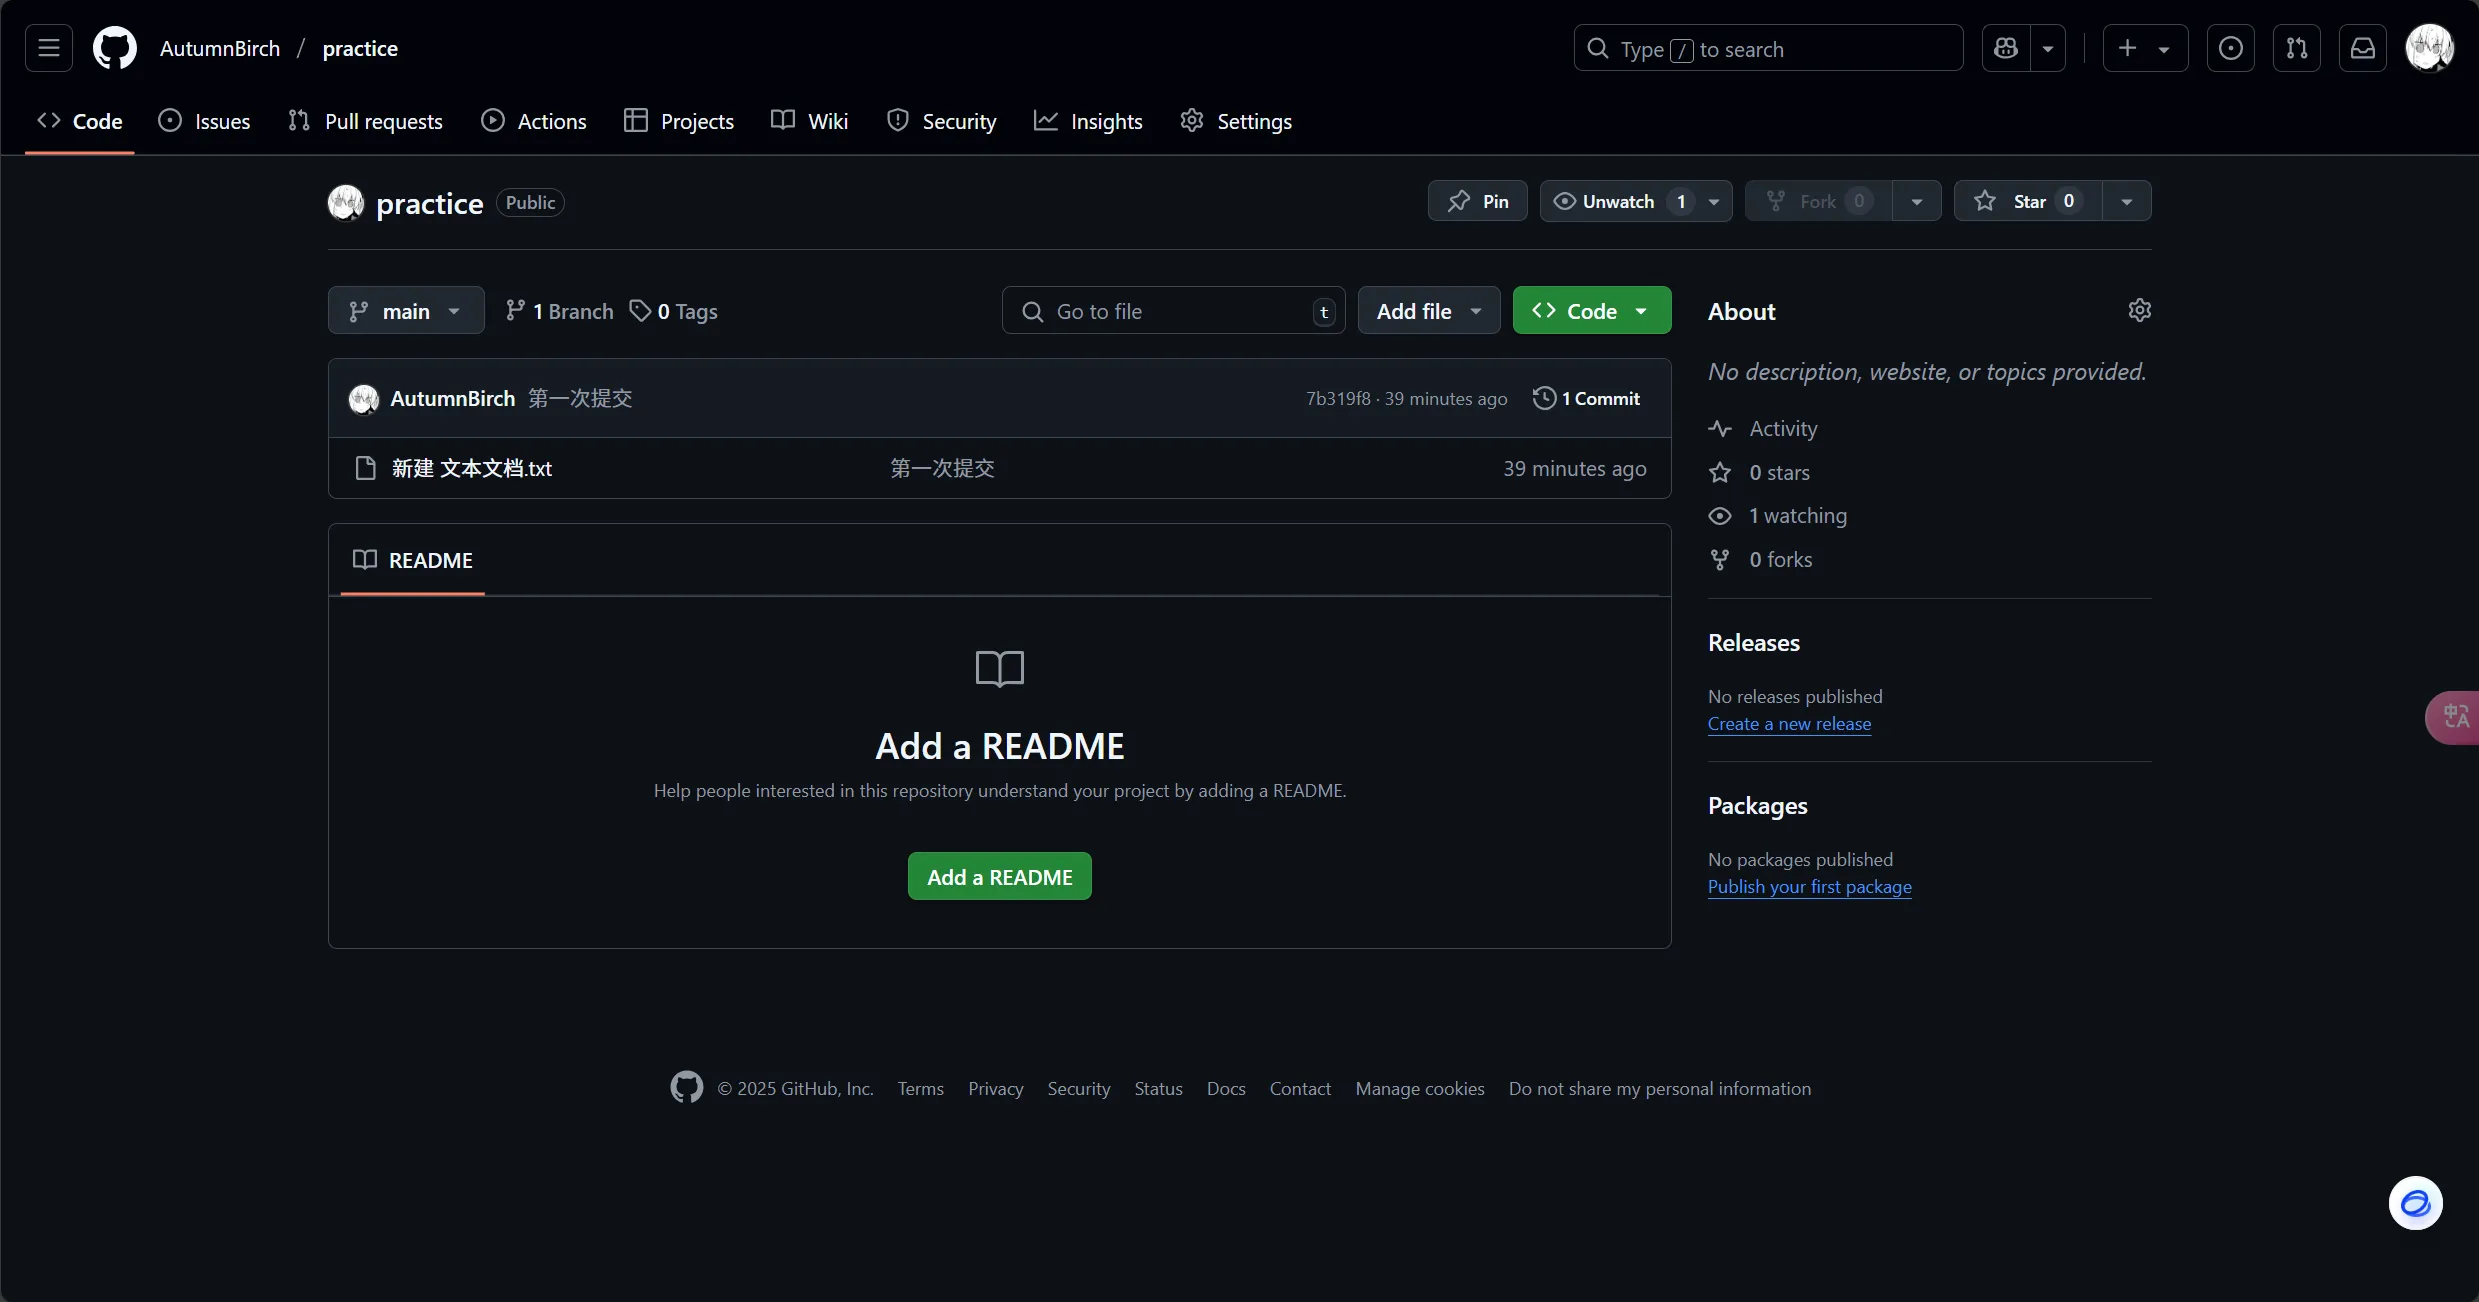2479x1302 pixels.
Task: Open the hamburger navigation menu
Action: 49,48
